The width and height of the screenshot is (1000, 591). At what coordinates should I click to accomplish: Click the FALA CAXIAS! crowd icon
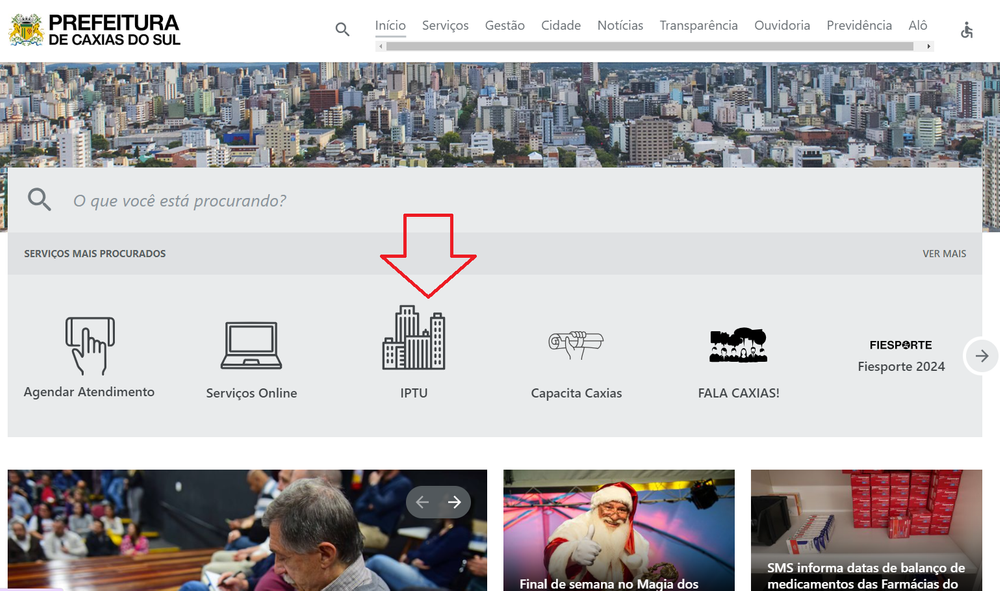pyautogui.click(x=739, y=345)
